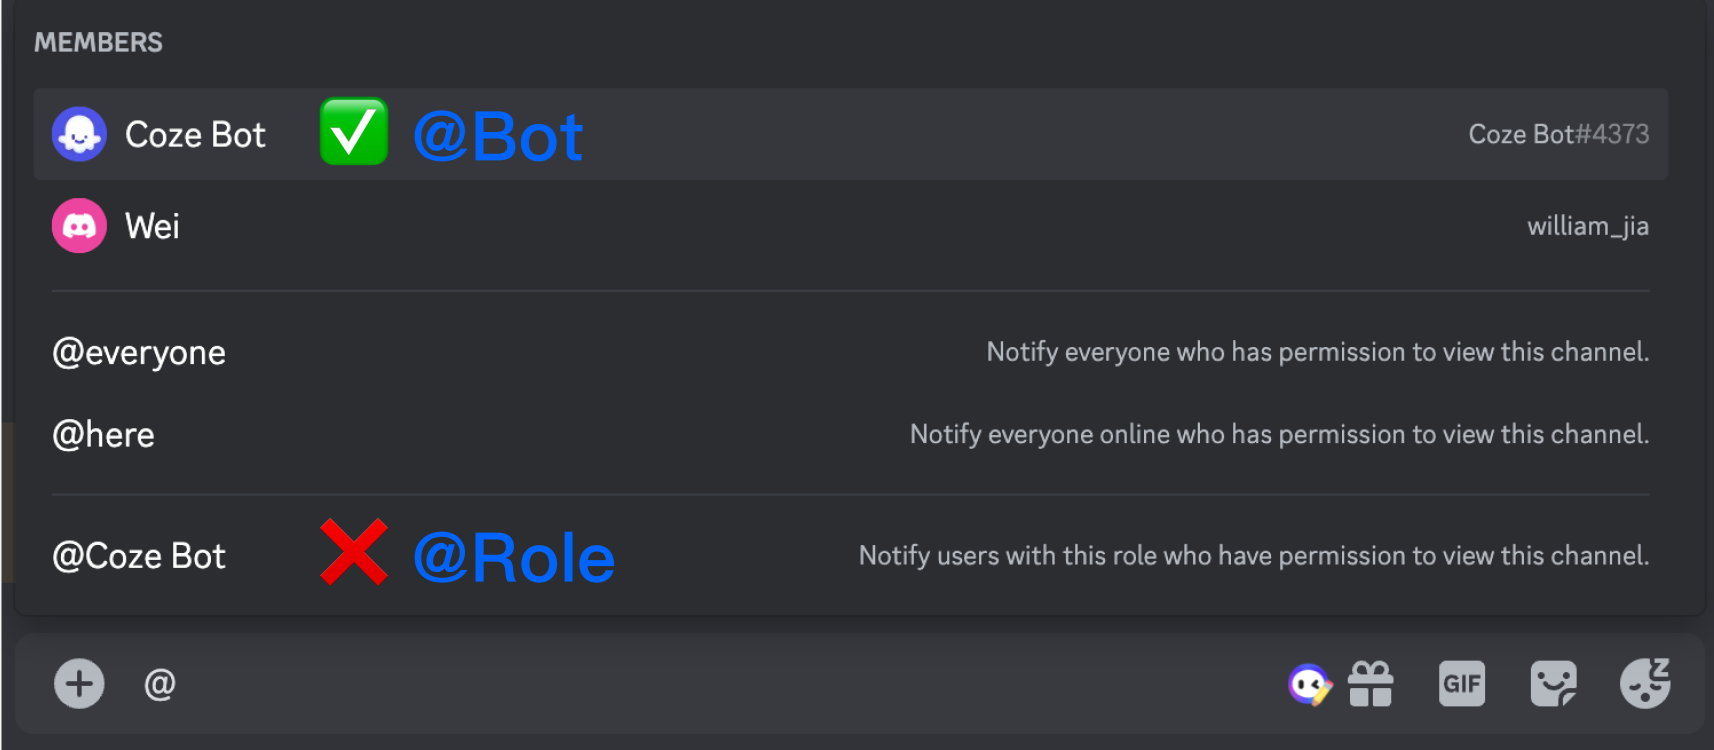Click the william_jia username text
The image size is (1714, 750).
tap(1587, 226)
